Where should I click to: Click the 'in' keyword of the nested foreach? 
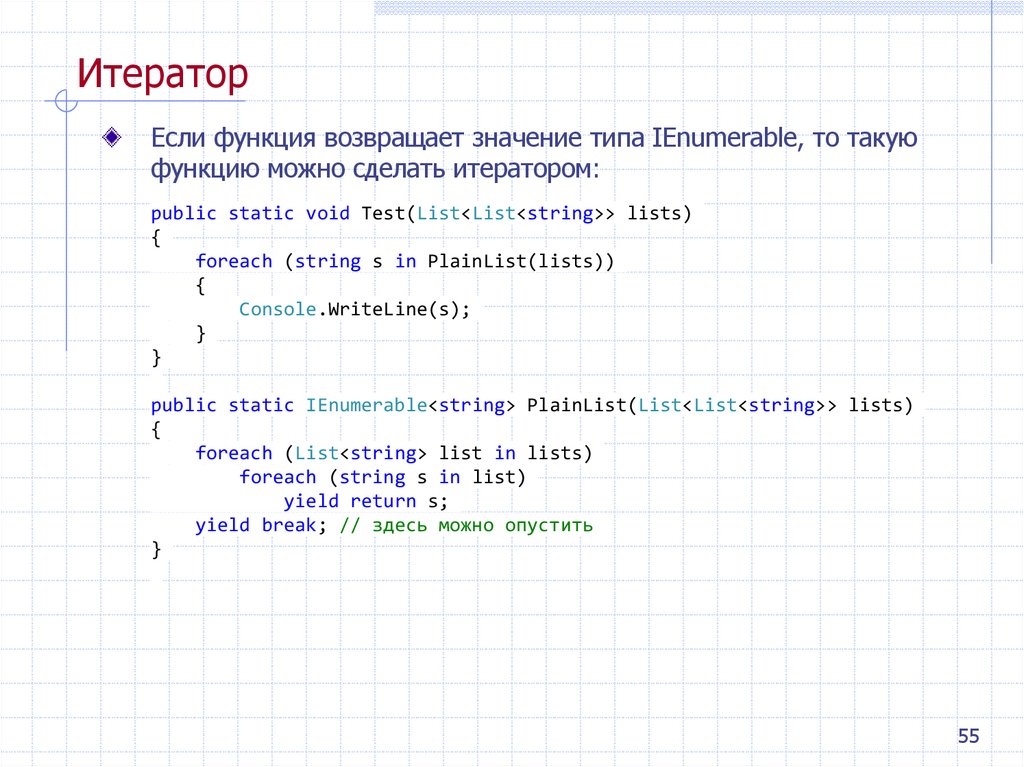click(449, 477)
